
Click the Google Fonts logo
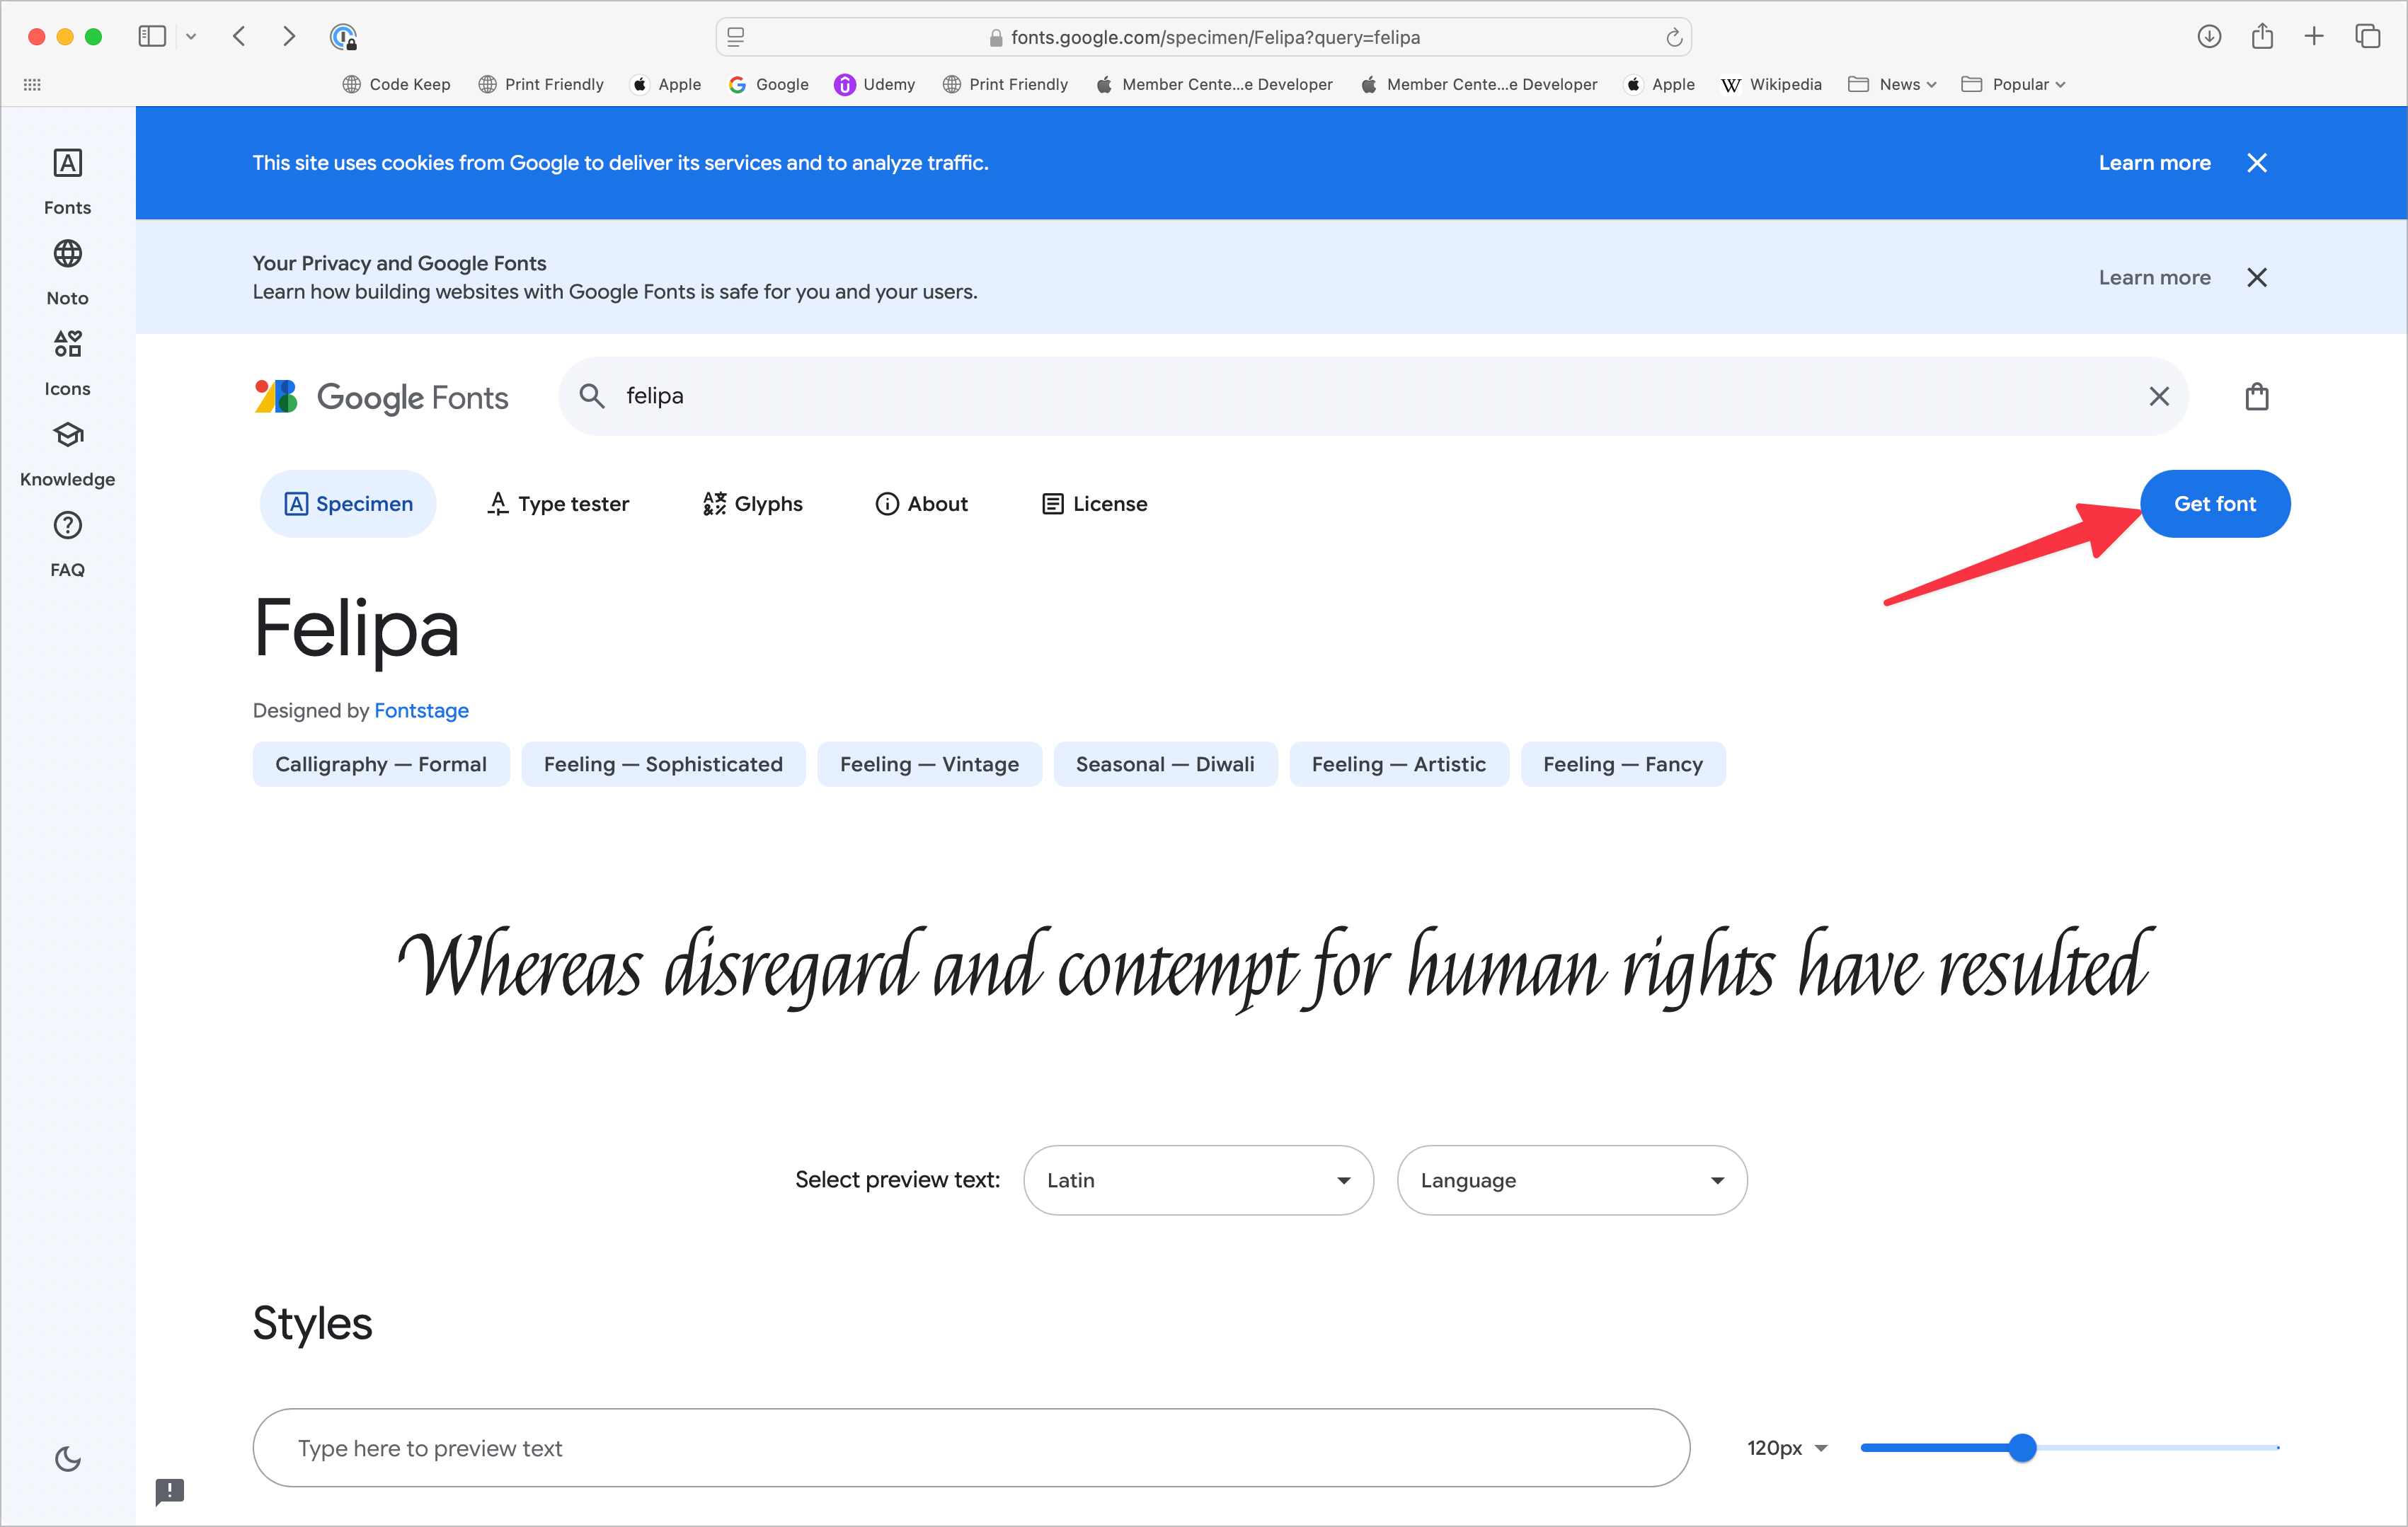pyautogui.click(x=381, y=397)
